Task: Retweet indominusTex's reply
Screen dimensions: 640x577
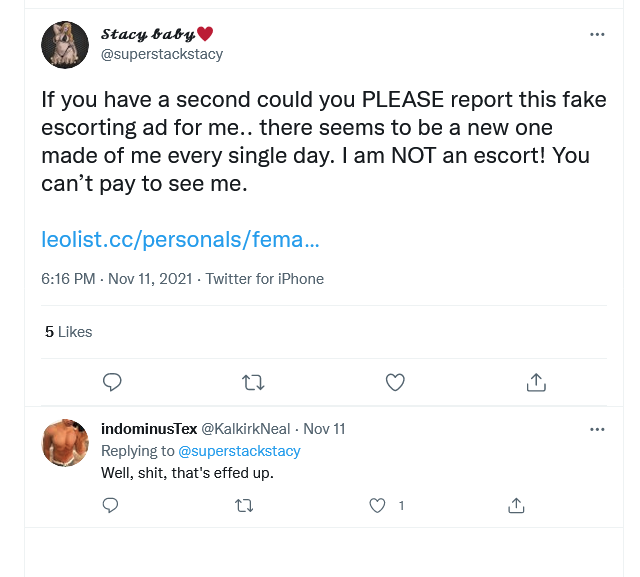Action: click(x=244, y=505)
